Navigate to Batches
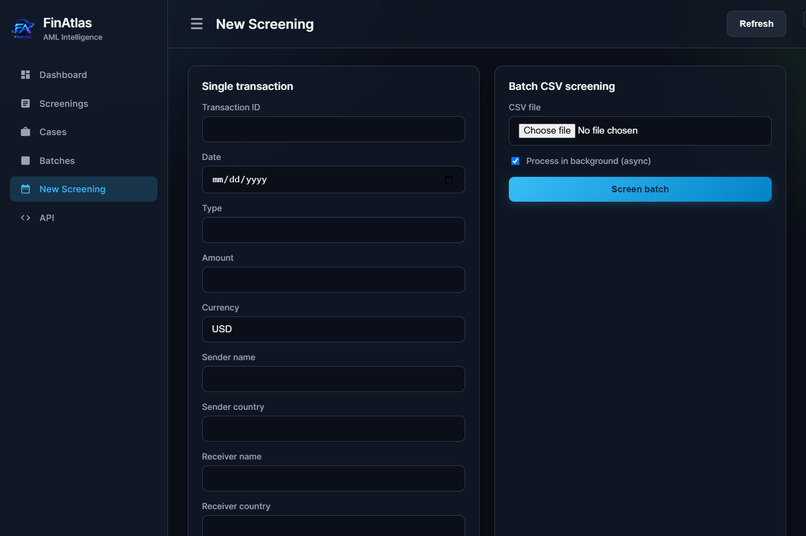 tap(83, 160)
